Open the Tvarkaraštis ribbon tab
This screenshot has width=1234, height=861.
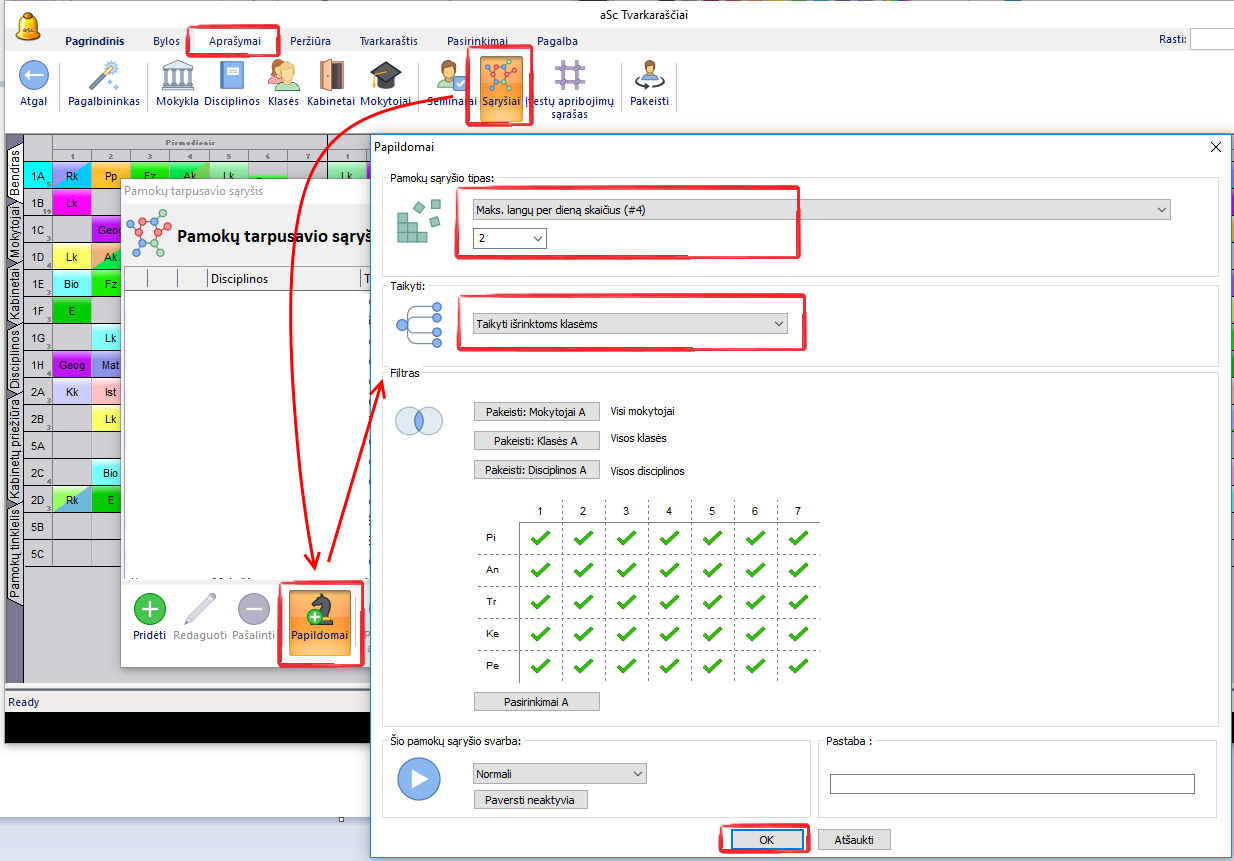[x=388, y=41]
